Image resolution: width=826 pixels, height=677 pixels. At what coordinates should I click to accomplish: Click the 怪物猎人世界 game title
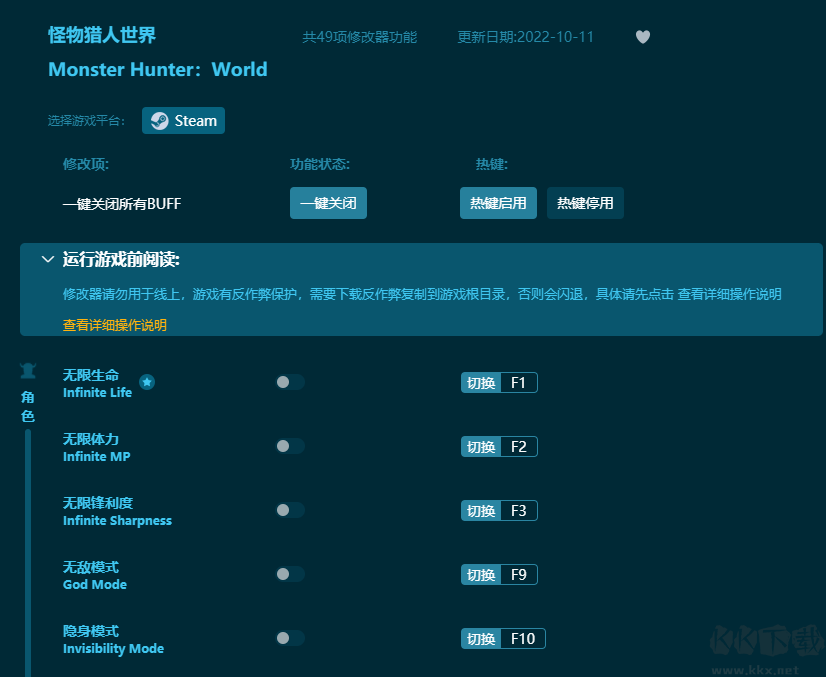coord(102,35)
